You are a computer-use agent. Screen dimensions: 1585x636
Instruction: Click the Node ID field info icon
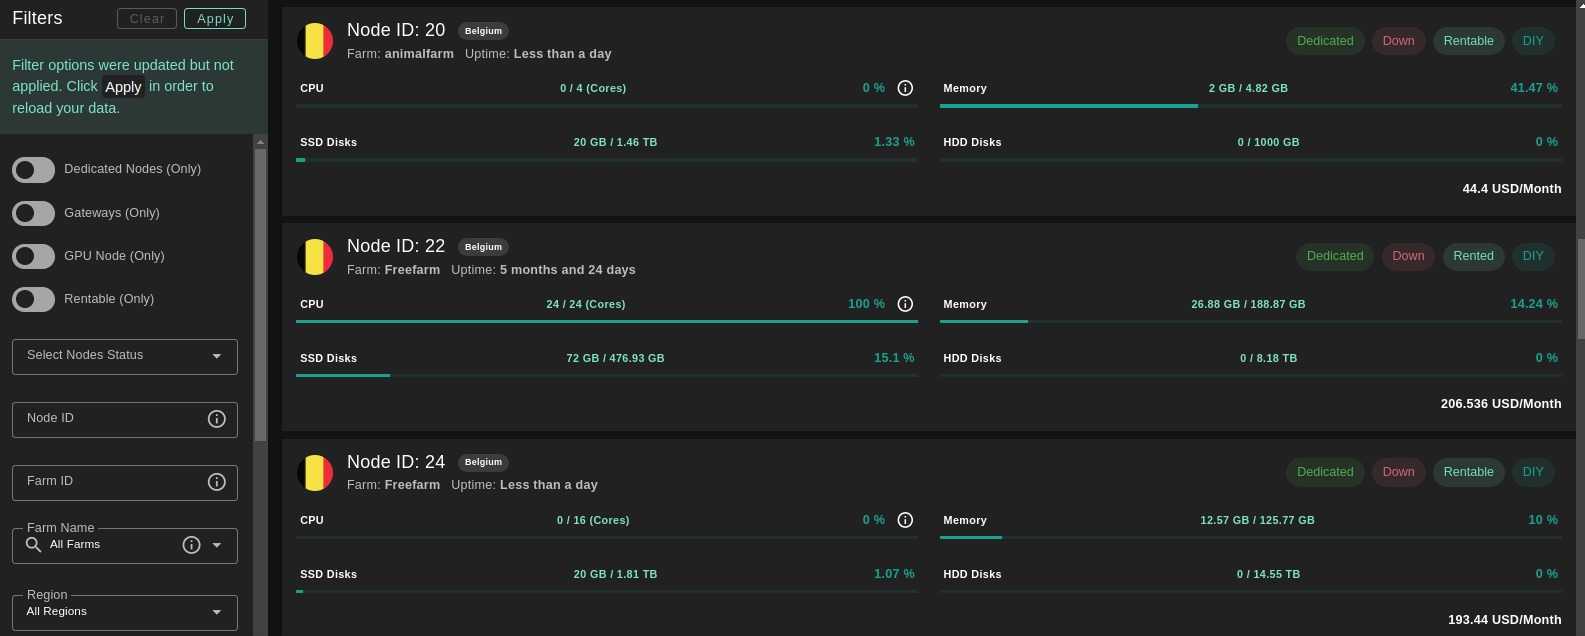tap(216, 419)
